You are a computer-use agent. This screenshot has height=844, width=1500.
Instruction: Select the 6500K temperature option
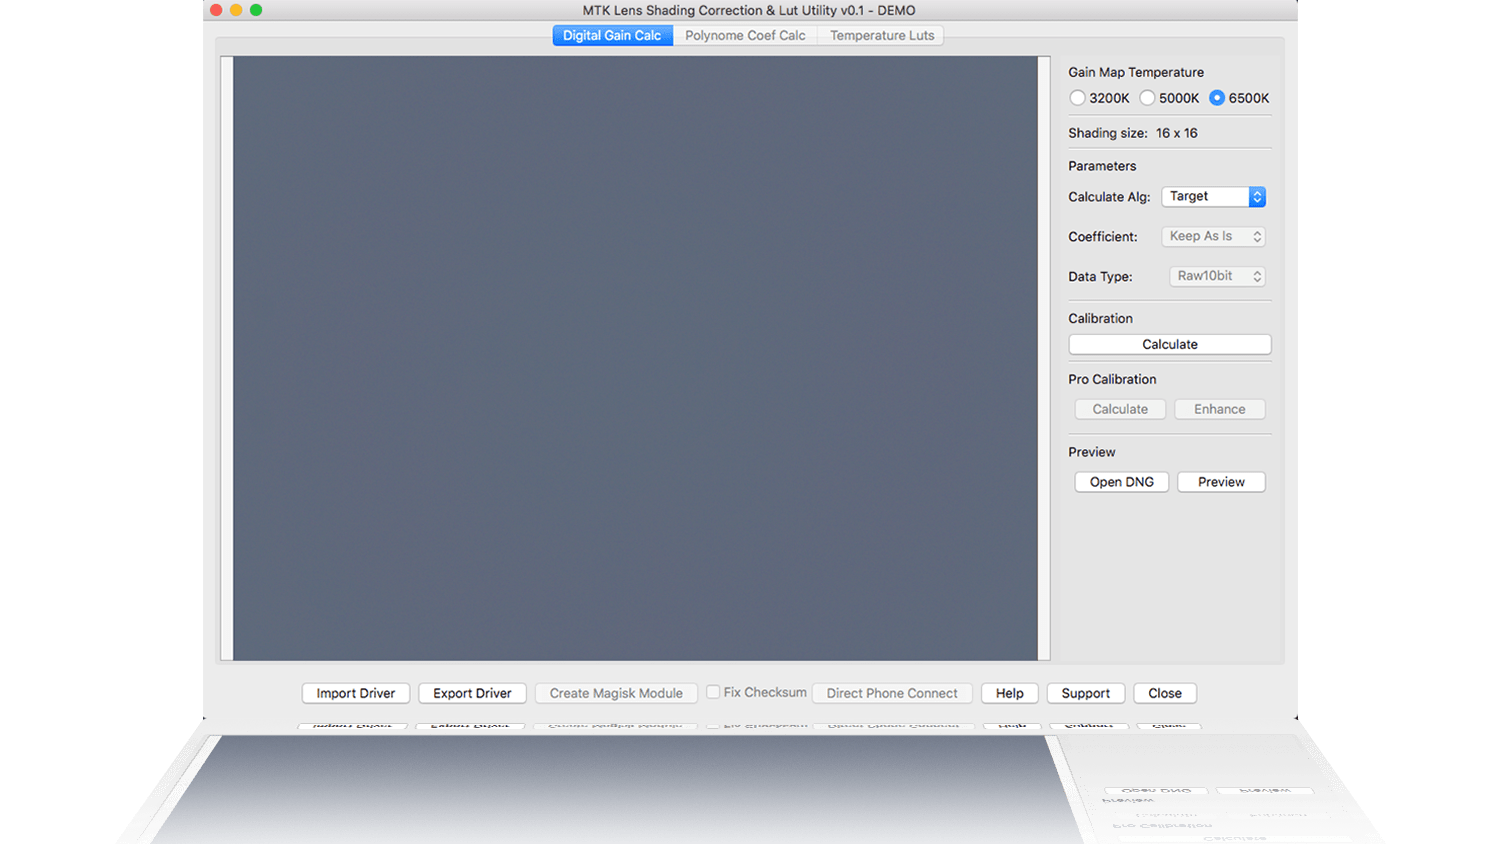1217,98
